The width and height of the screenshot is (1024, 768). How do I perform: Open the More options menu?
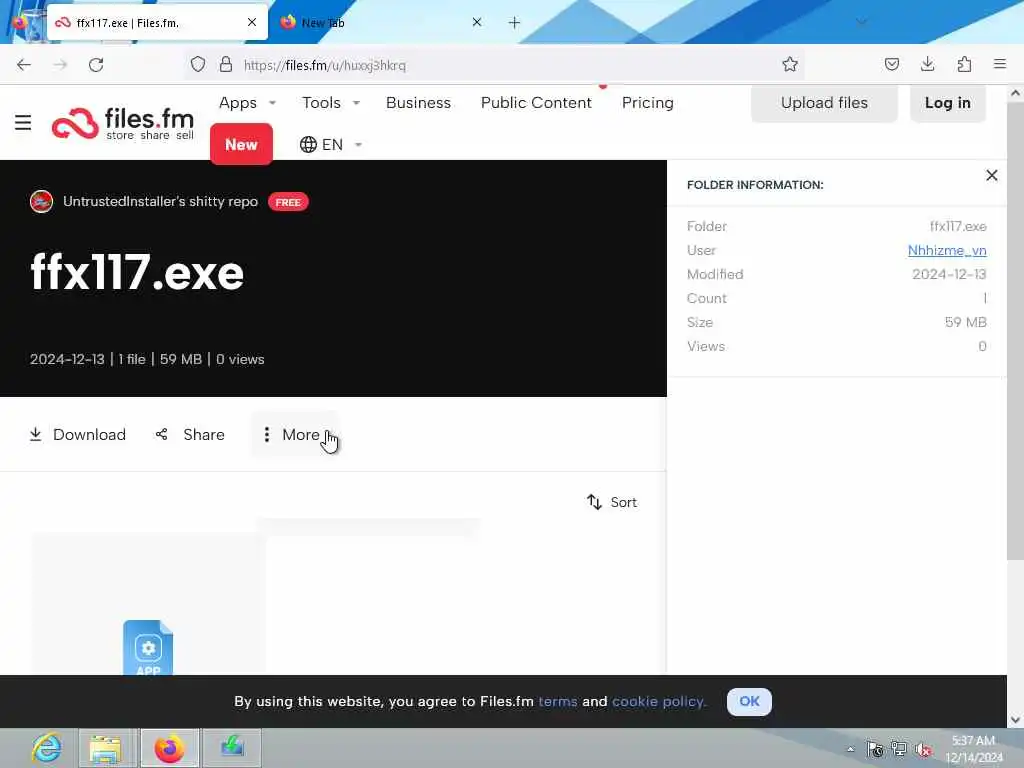pyautogui.click(x=294, y=434)
